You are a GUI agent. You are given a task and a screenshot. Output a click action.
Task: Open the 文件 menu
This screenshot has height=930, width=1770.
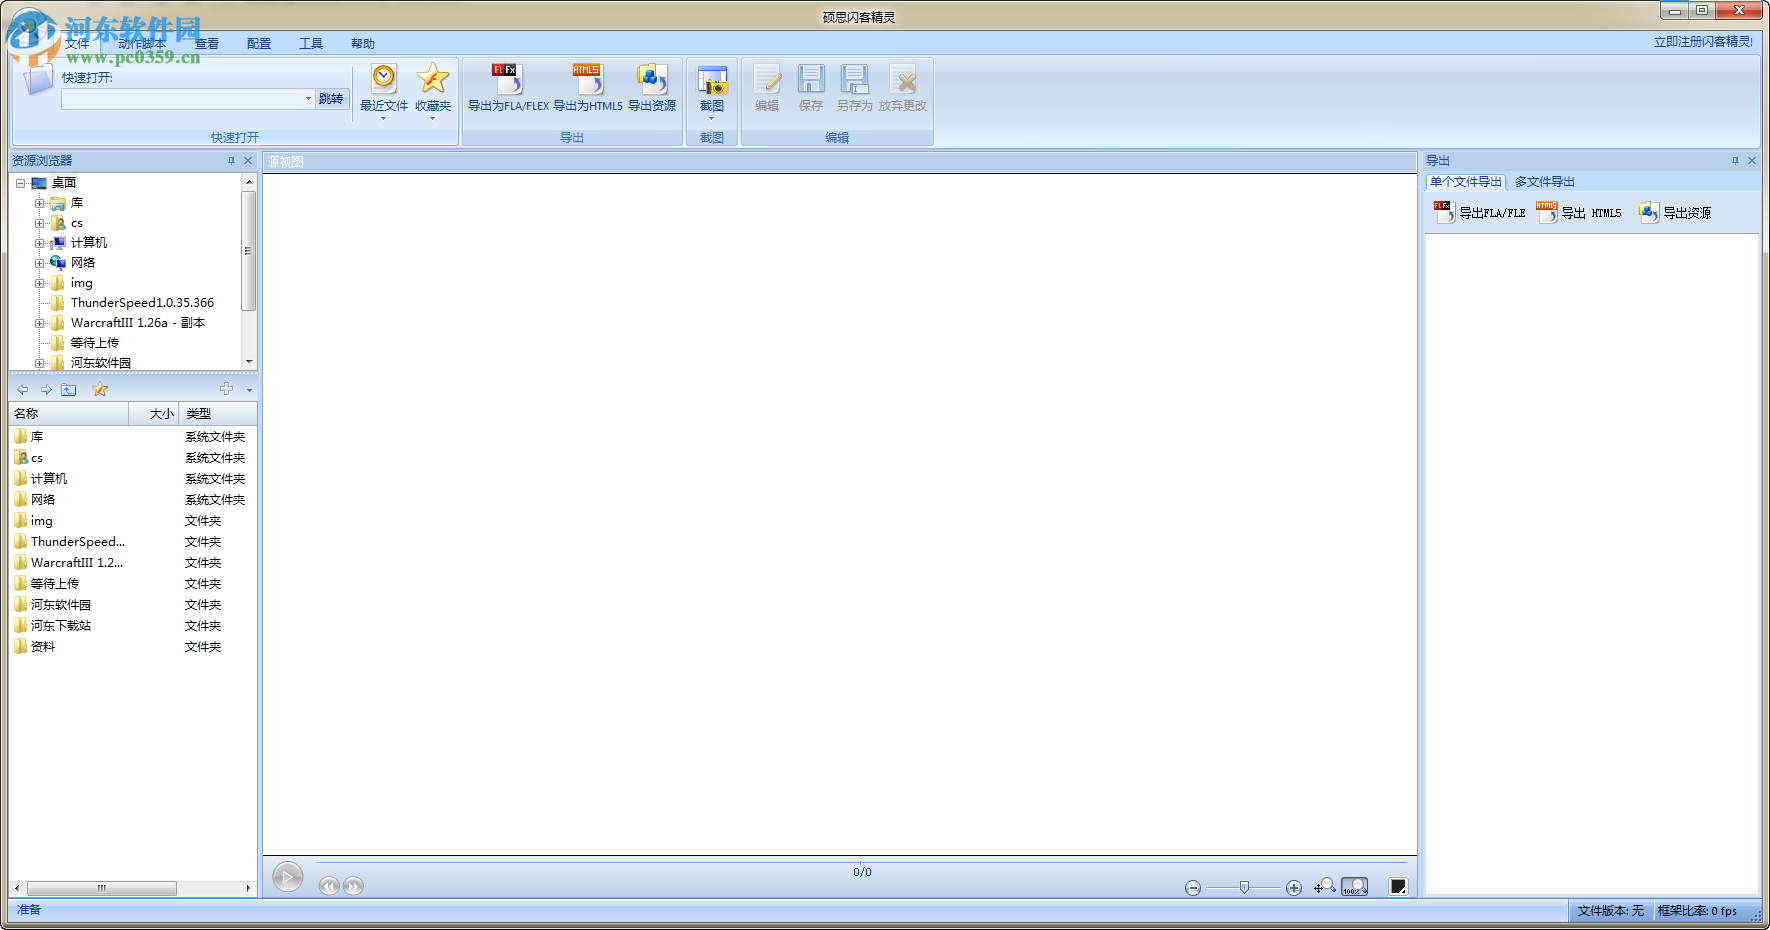point(77,44)
